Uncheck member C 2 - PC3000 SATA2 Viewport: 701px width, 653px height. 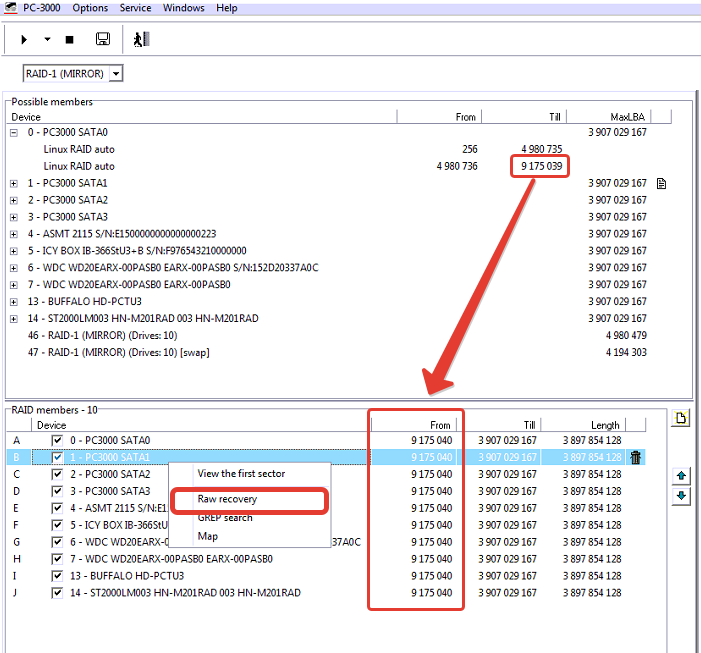pos(57,474)
